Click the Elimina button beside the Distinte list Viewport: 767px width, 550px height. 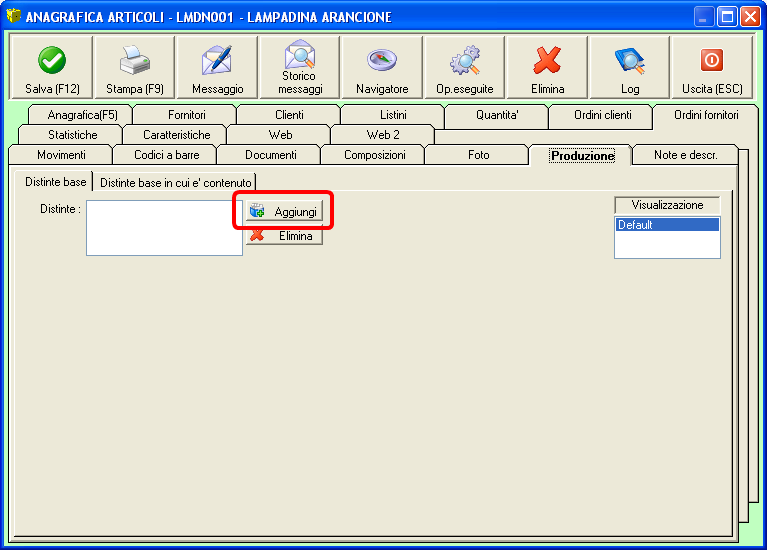285,237
